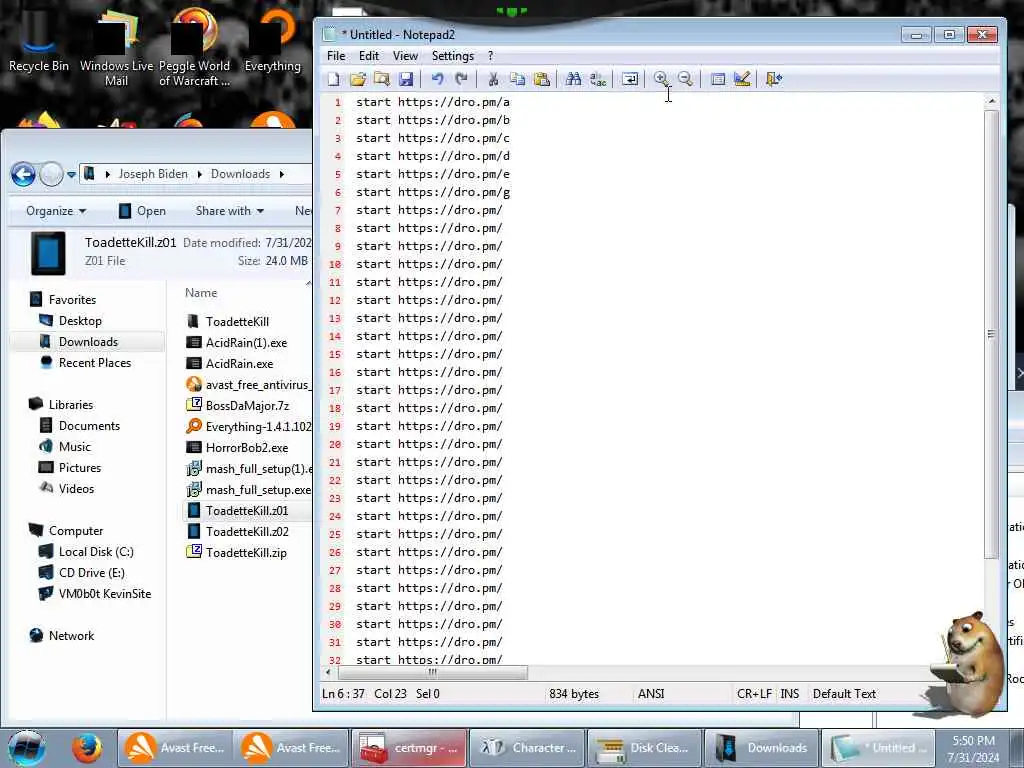Click the Find binoculars icon in Notepad2
This screenshot has width=1024, height=768.
(573, 79)
